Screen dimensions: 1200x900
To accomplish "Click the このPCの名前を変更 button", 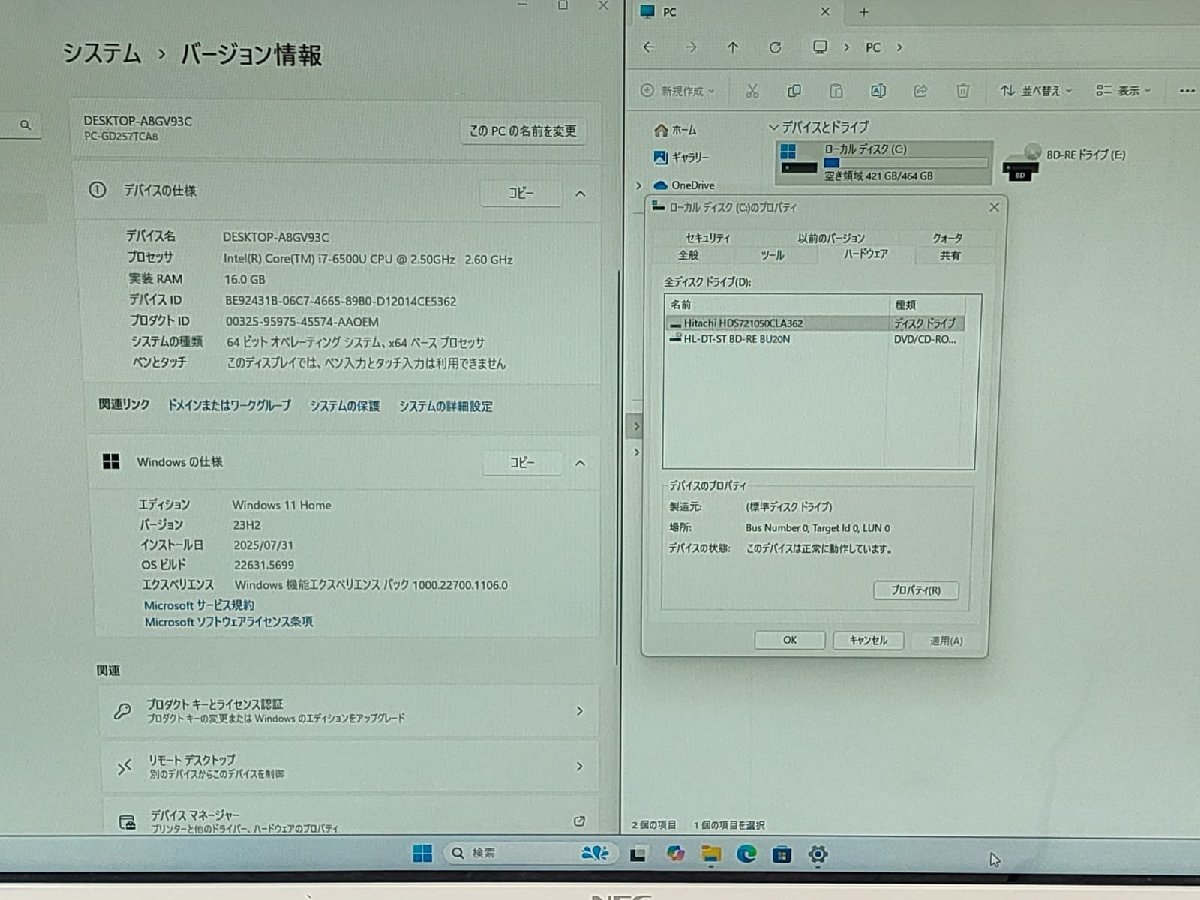I will pyautogui.click(x=523, y=131).
